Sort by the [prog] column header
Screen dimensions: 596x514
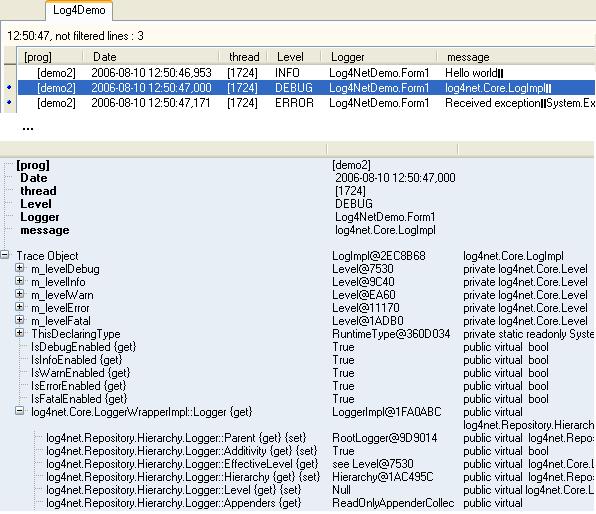click(x=38, y=57)
